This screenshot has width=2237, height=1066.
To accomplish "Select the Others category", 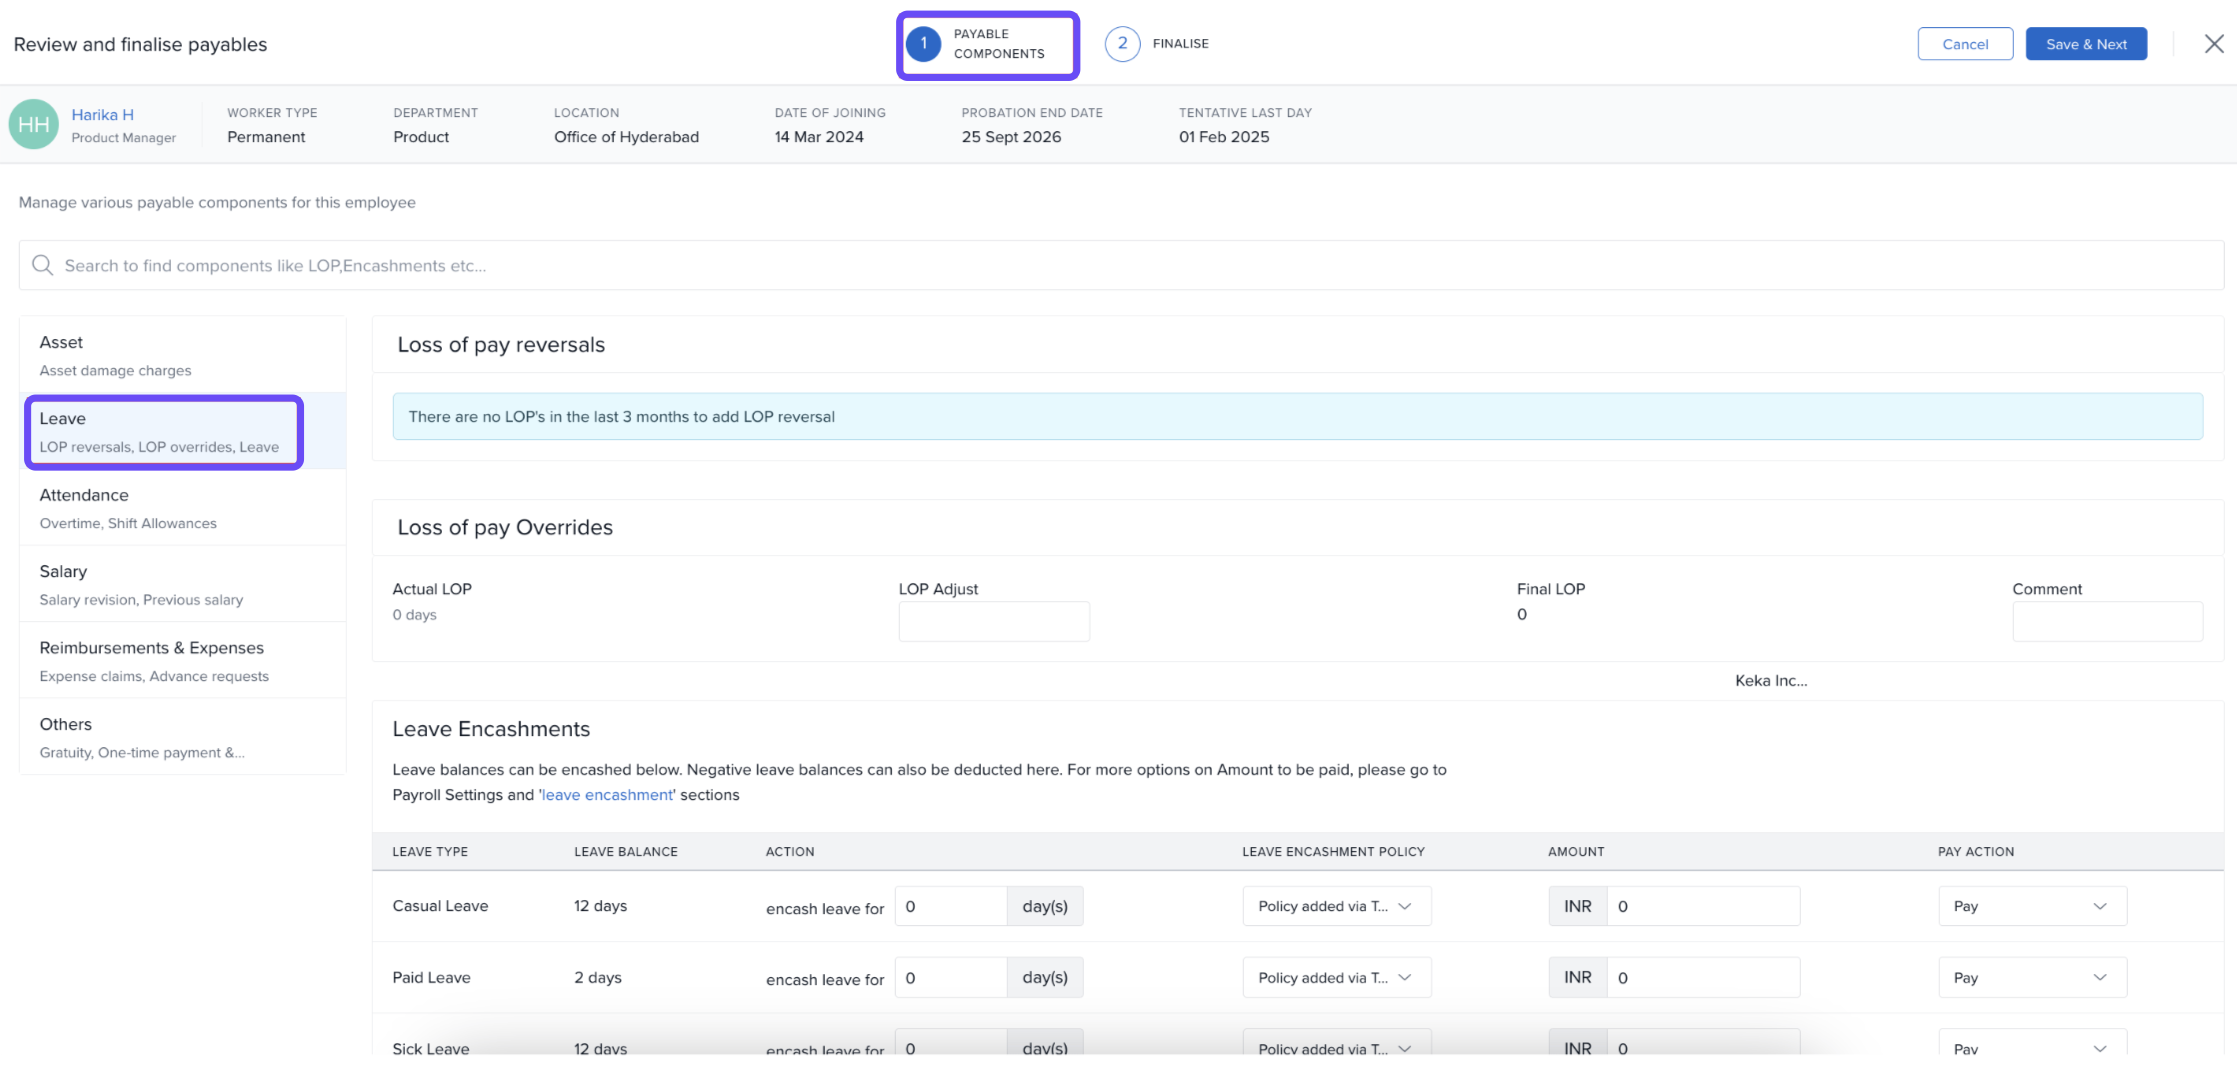I will tap(182, 737).
